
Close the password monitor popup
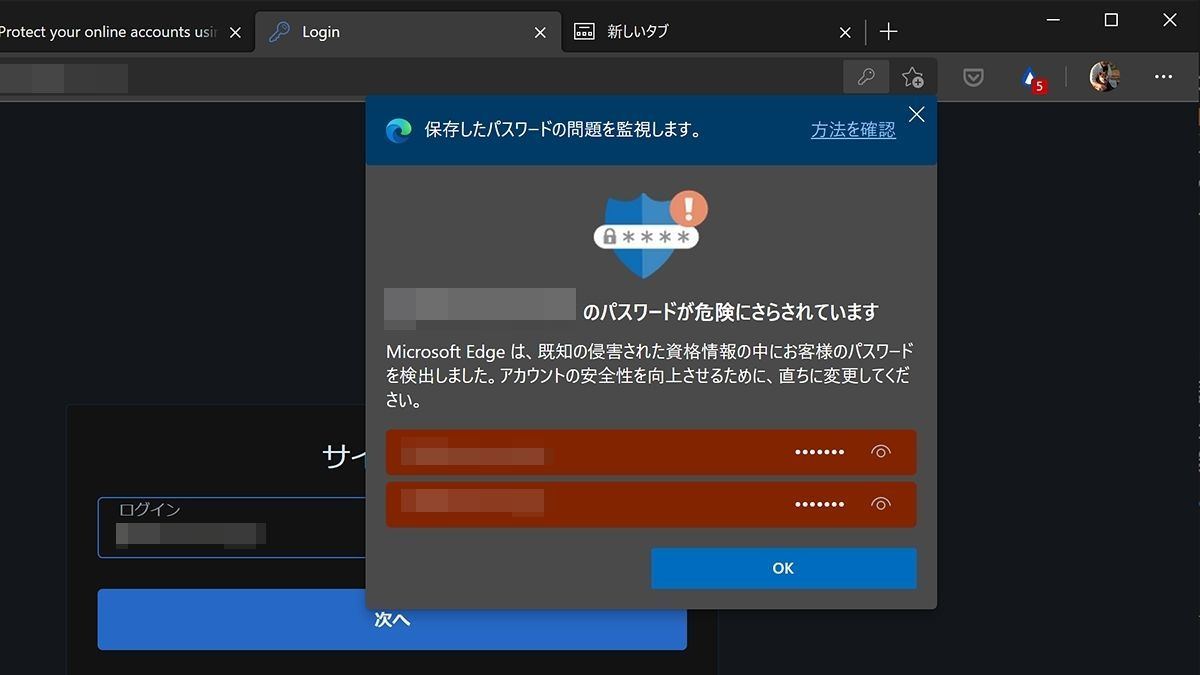point(916,114)
